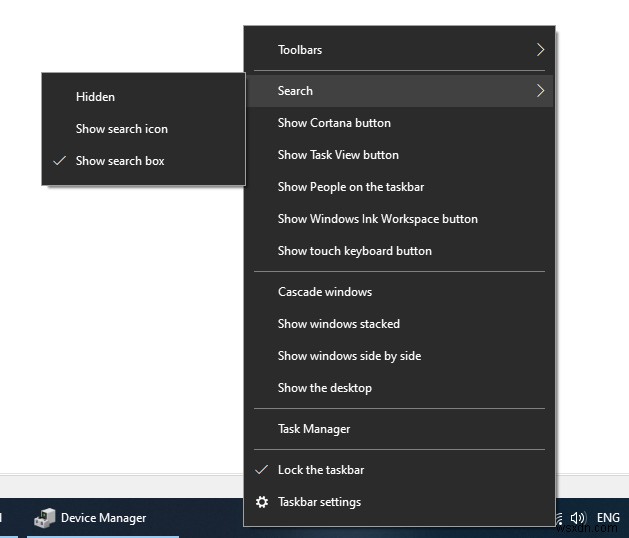This screenshot has height=538, width=629.
Task: Expand the Toolbars submenu arrow
Action: pyautogui.click(x=540, y=50)
